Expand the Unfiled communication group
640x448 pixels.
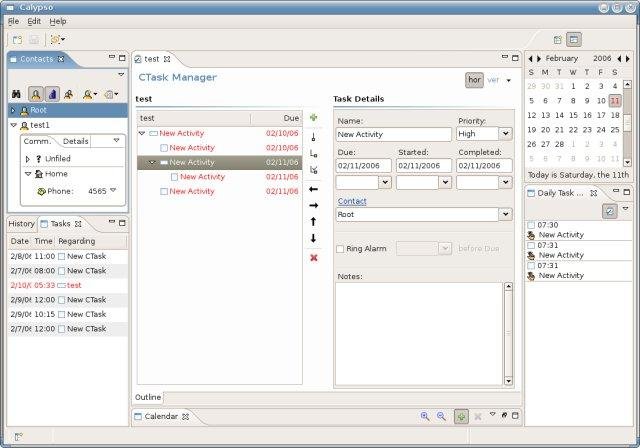(27, 159)
